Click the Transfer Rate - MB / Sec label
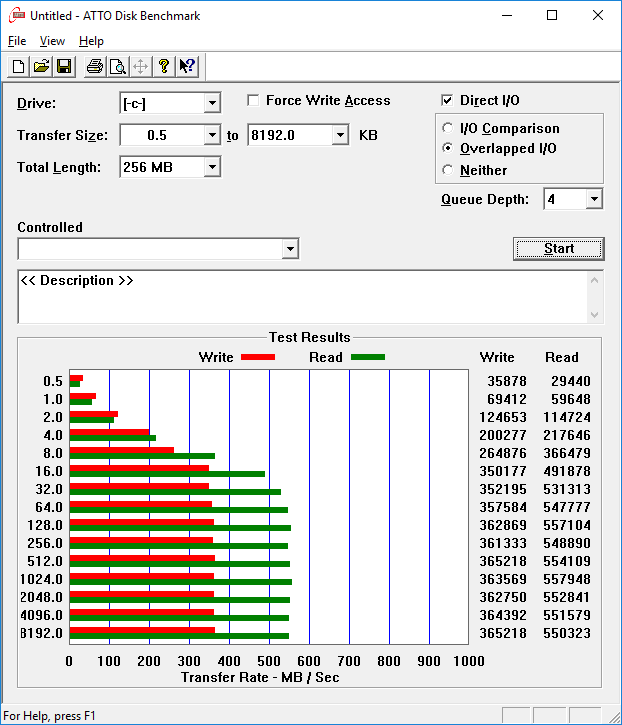 point(260,677)
